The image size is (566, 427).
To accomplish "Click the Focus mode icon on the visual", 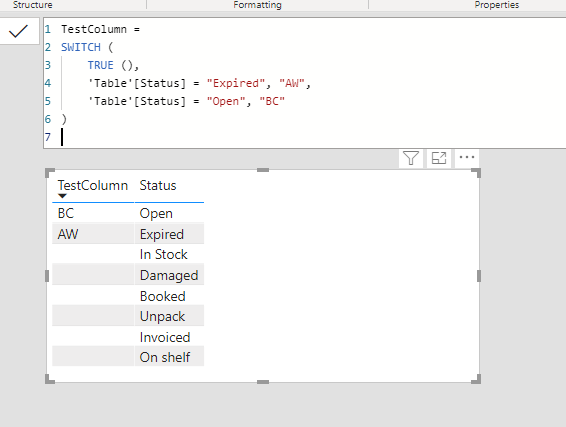I will coord(439,158).
